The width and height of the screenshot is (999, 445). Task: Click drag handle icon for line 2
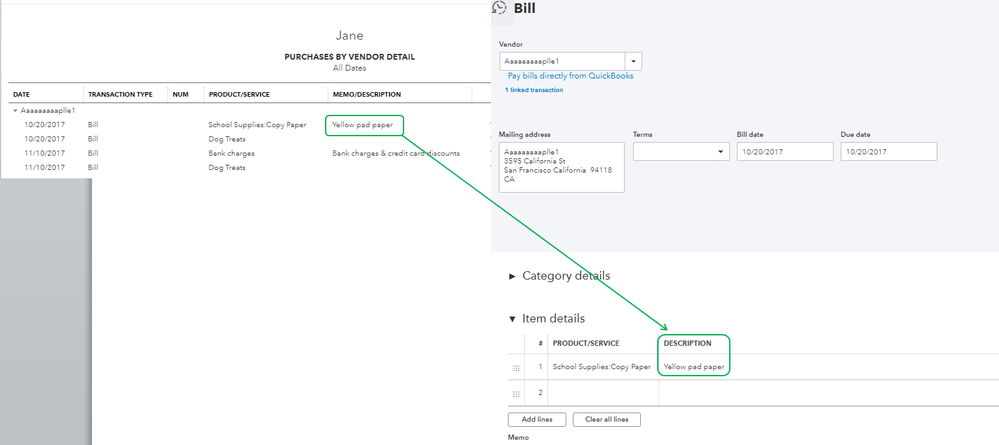(x=517, y=393)
